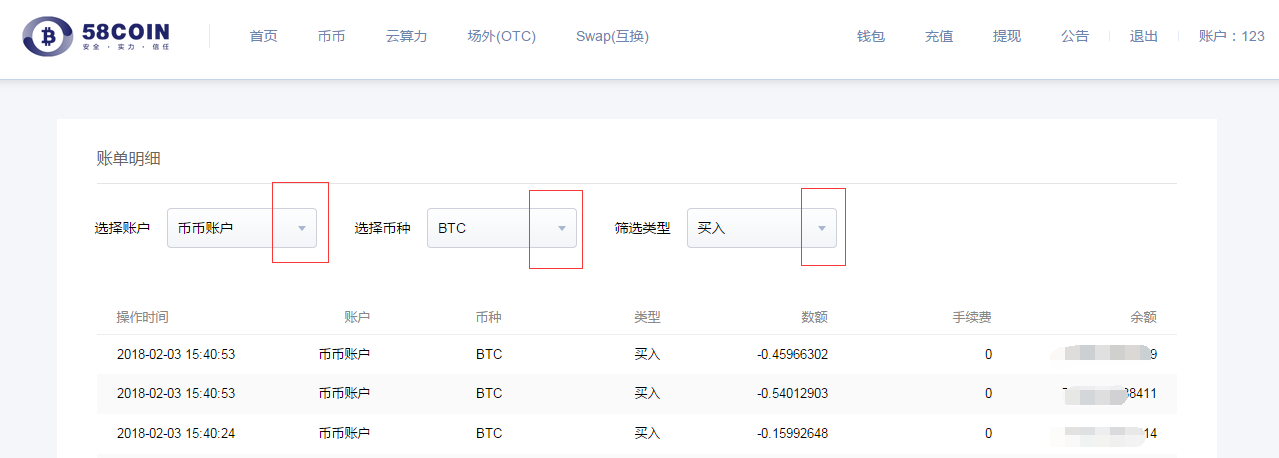Click the 58COIN Bitcoin logo

point(96,37)
